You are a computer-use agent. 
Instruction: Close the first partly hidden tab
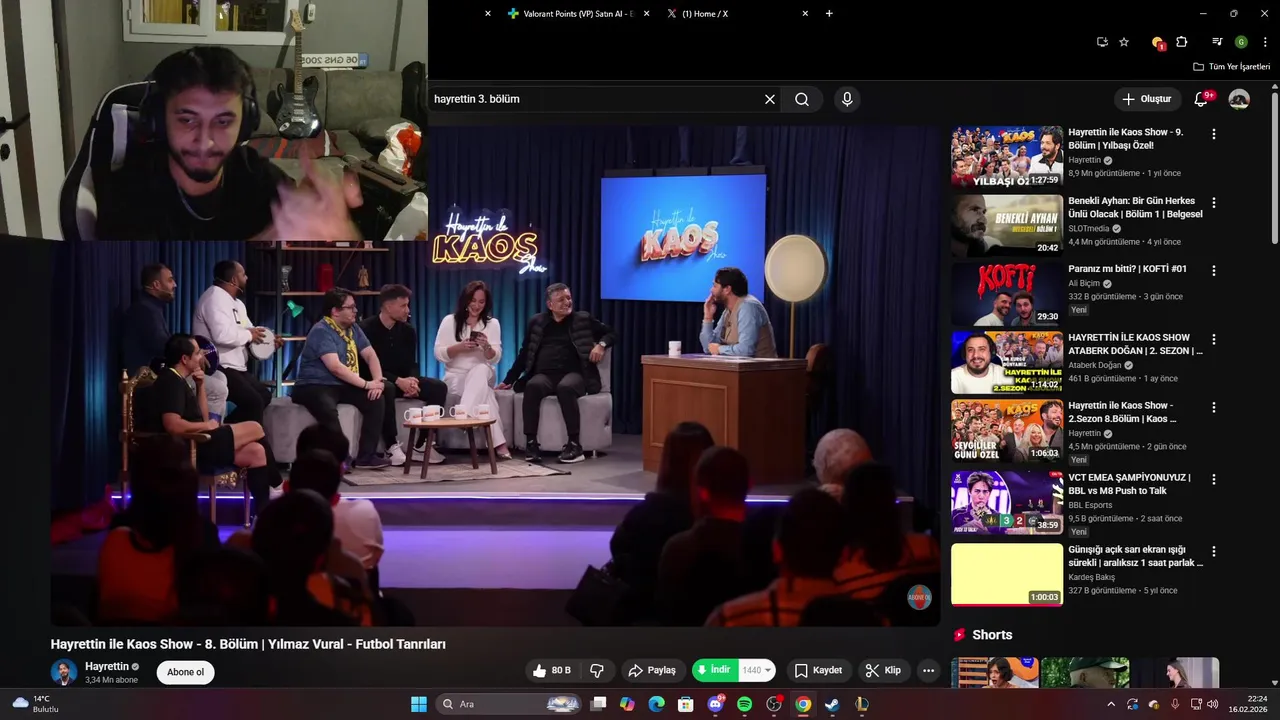[488, 14]
